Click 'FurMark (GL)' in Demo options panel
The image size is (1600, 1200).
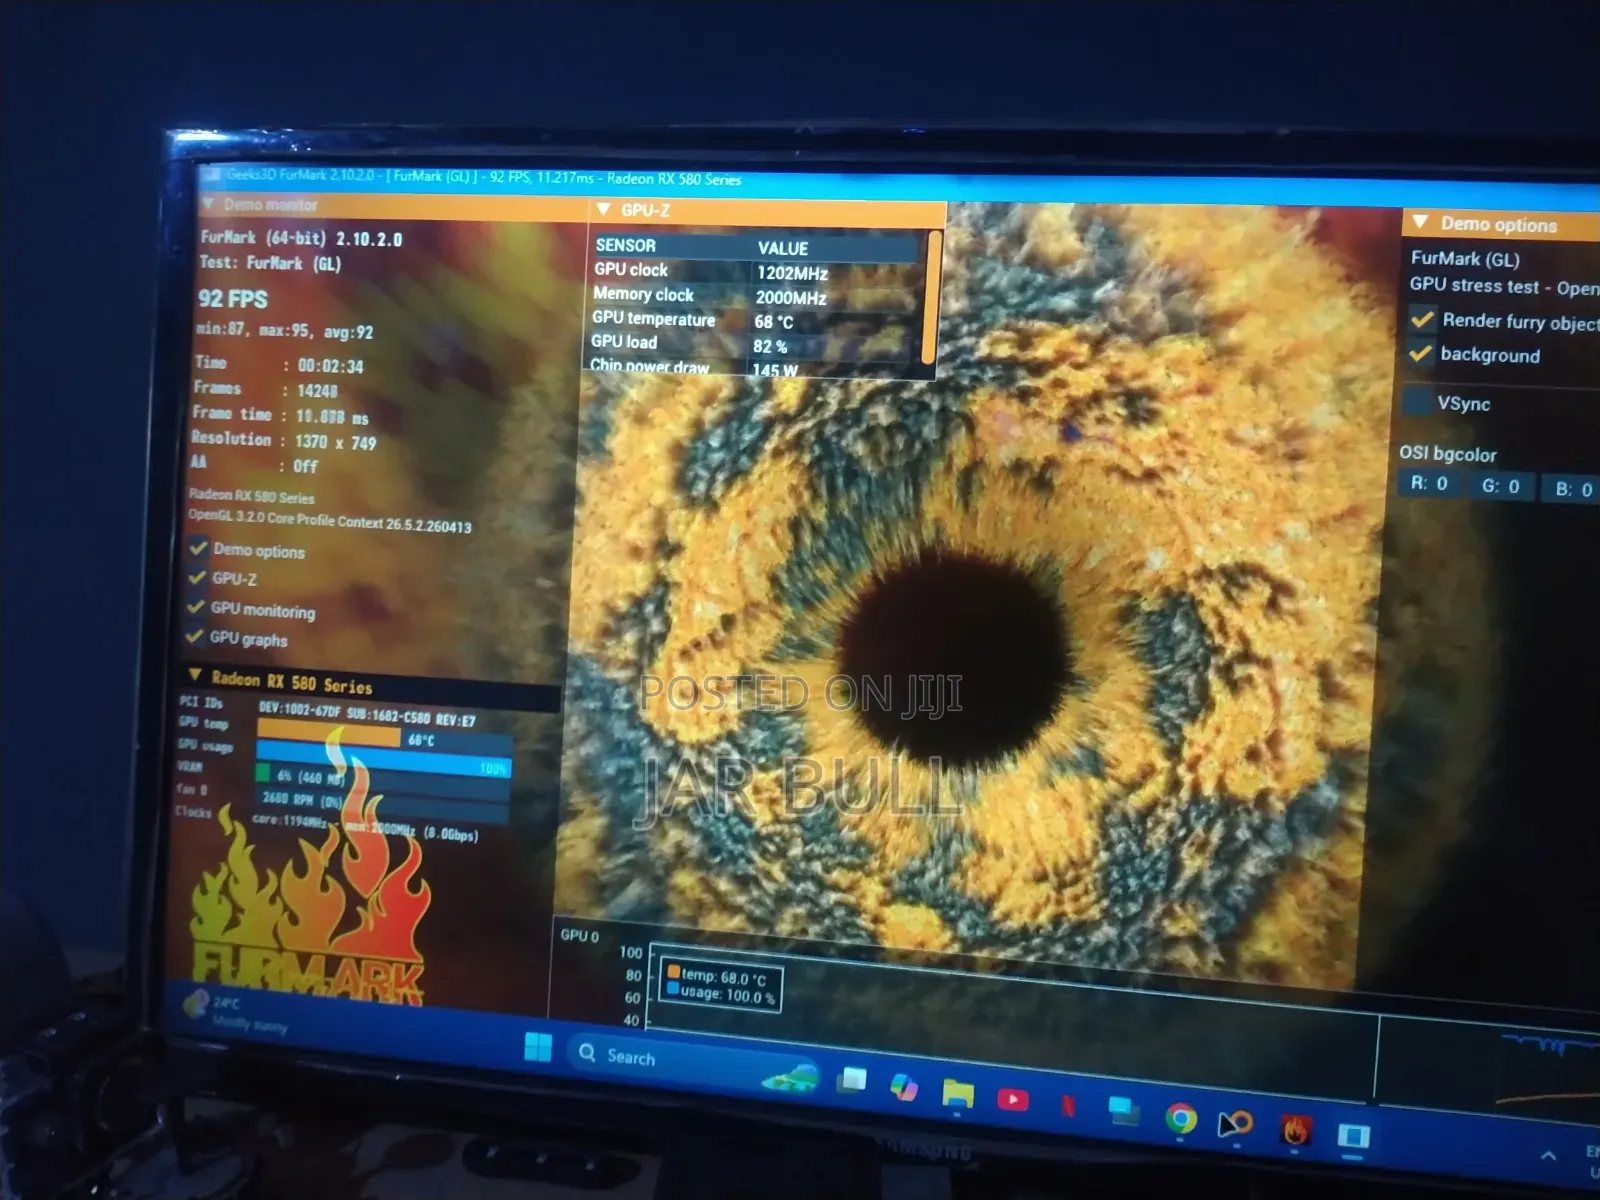1465,258
